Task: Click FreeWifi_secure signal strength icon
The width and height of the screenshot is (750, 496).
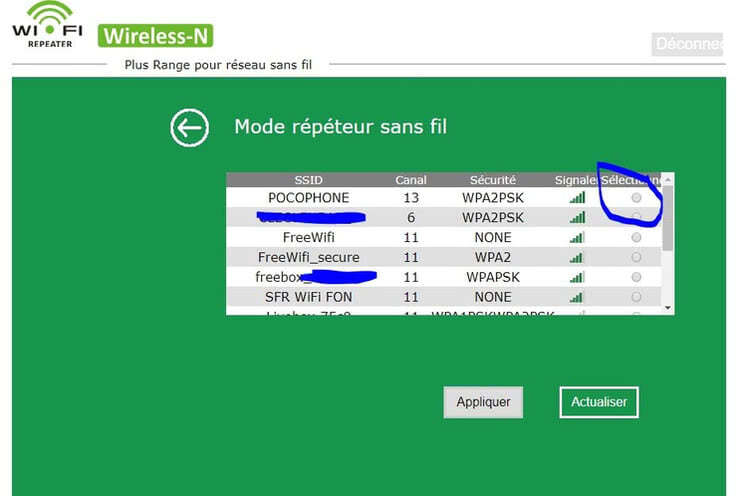Action: 577,258
